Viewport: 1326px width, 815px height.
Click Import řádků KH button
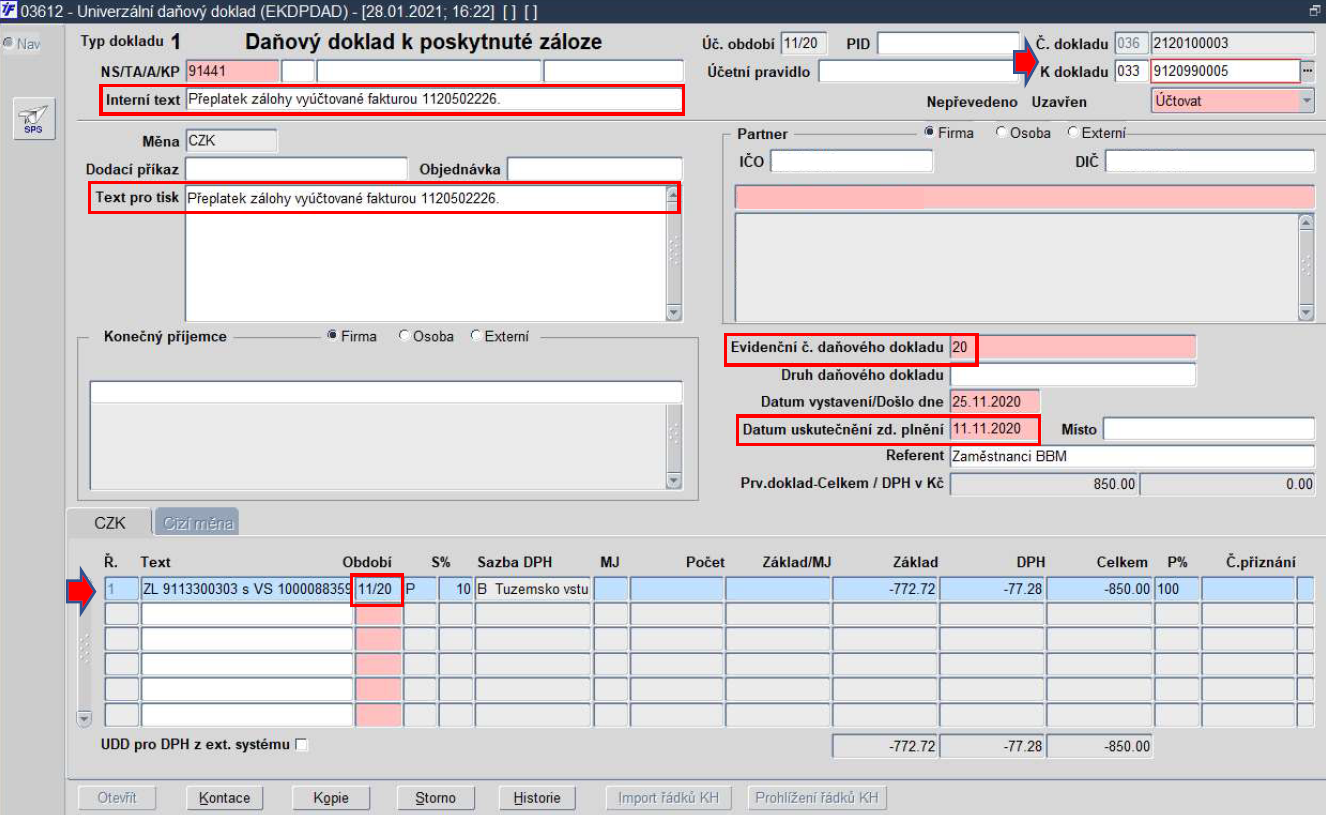668,798
